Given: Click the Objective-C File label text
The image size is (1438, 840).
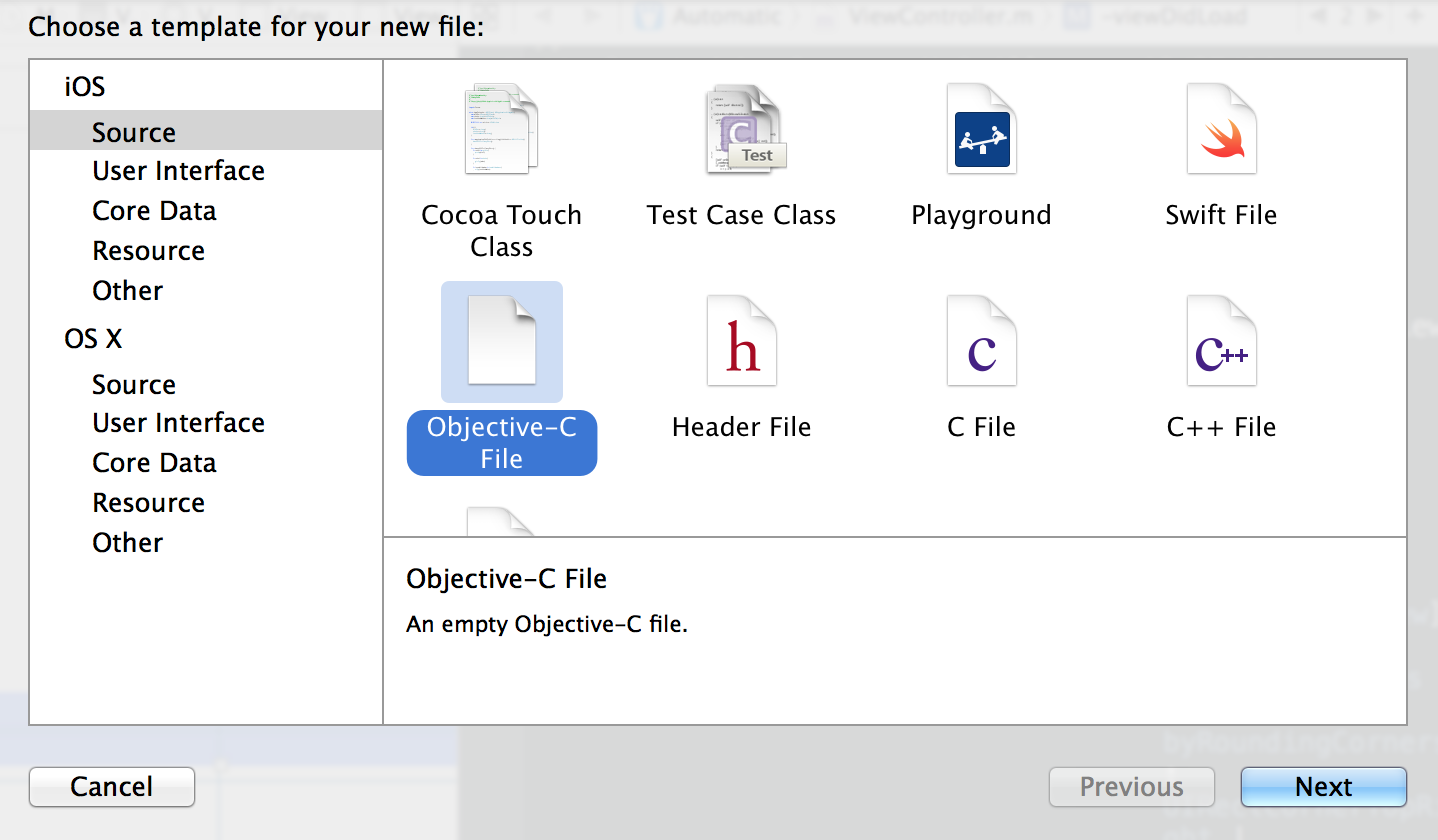Looking at the screenshot, I should coord(502,443).
